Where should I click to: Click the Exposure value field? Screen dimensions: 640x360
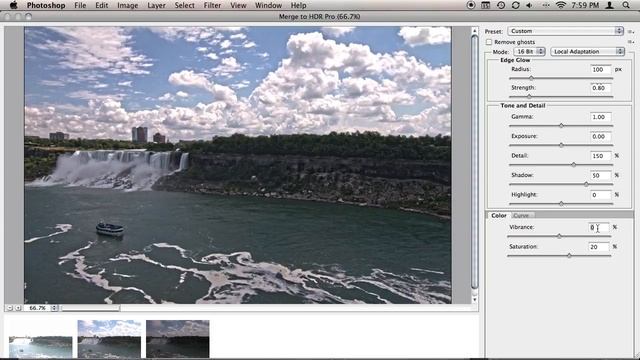pyautogui.click(x=600, y=136)
